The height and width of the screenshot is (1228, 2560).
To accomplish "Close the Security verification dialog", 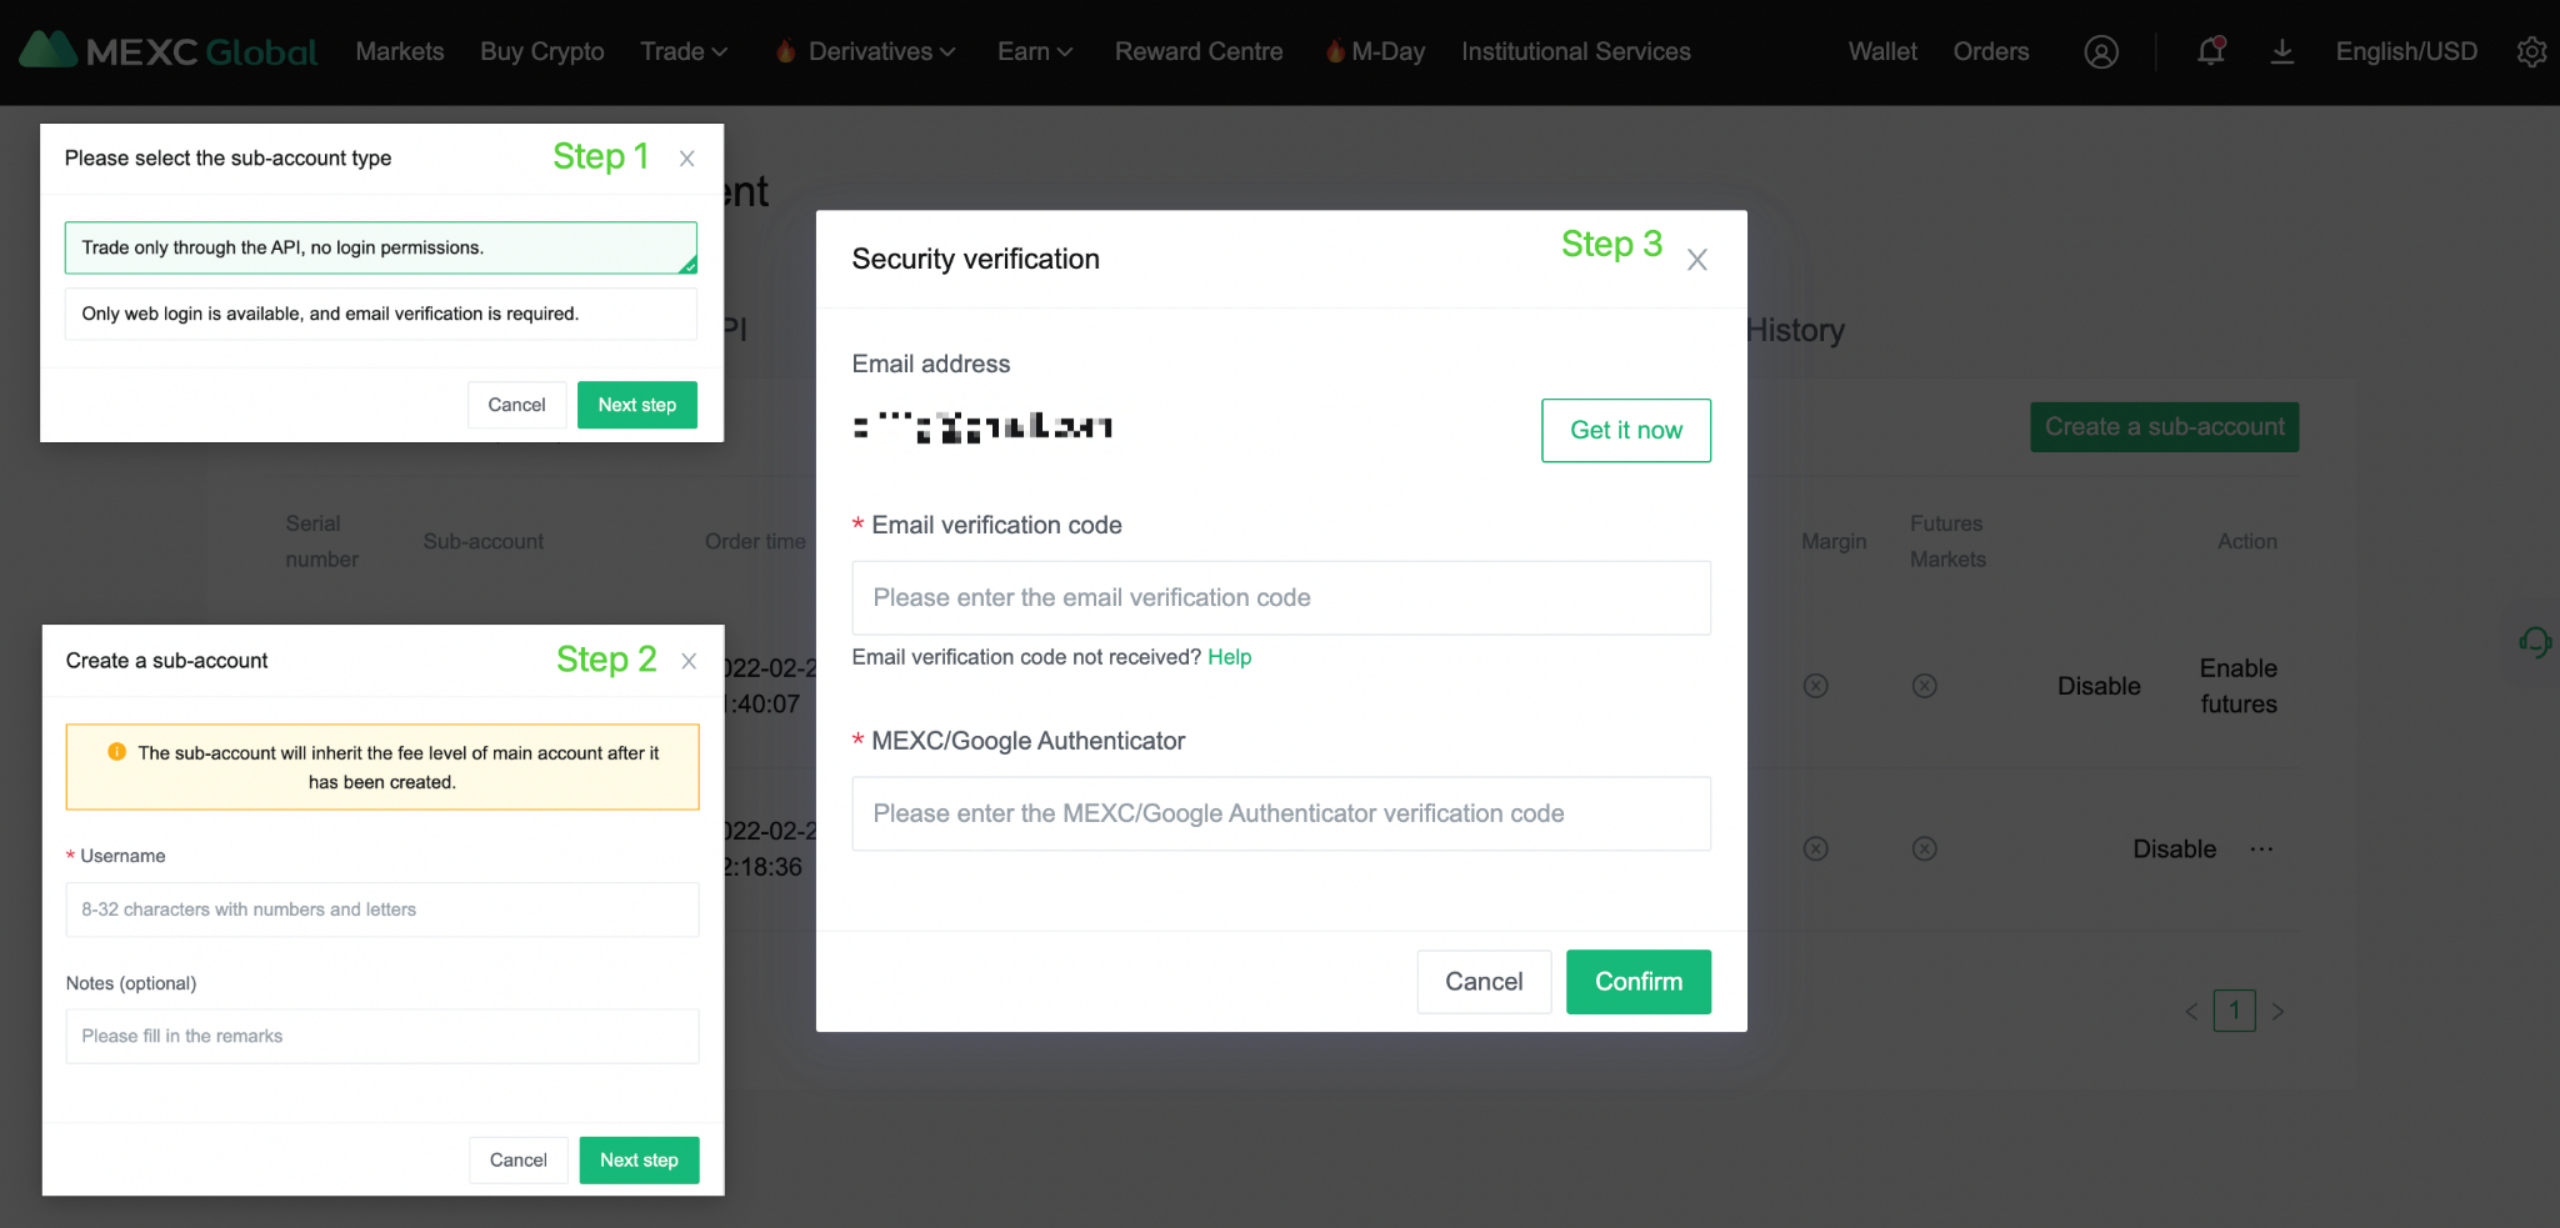I will [1697, 260].
